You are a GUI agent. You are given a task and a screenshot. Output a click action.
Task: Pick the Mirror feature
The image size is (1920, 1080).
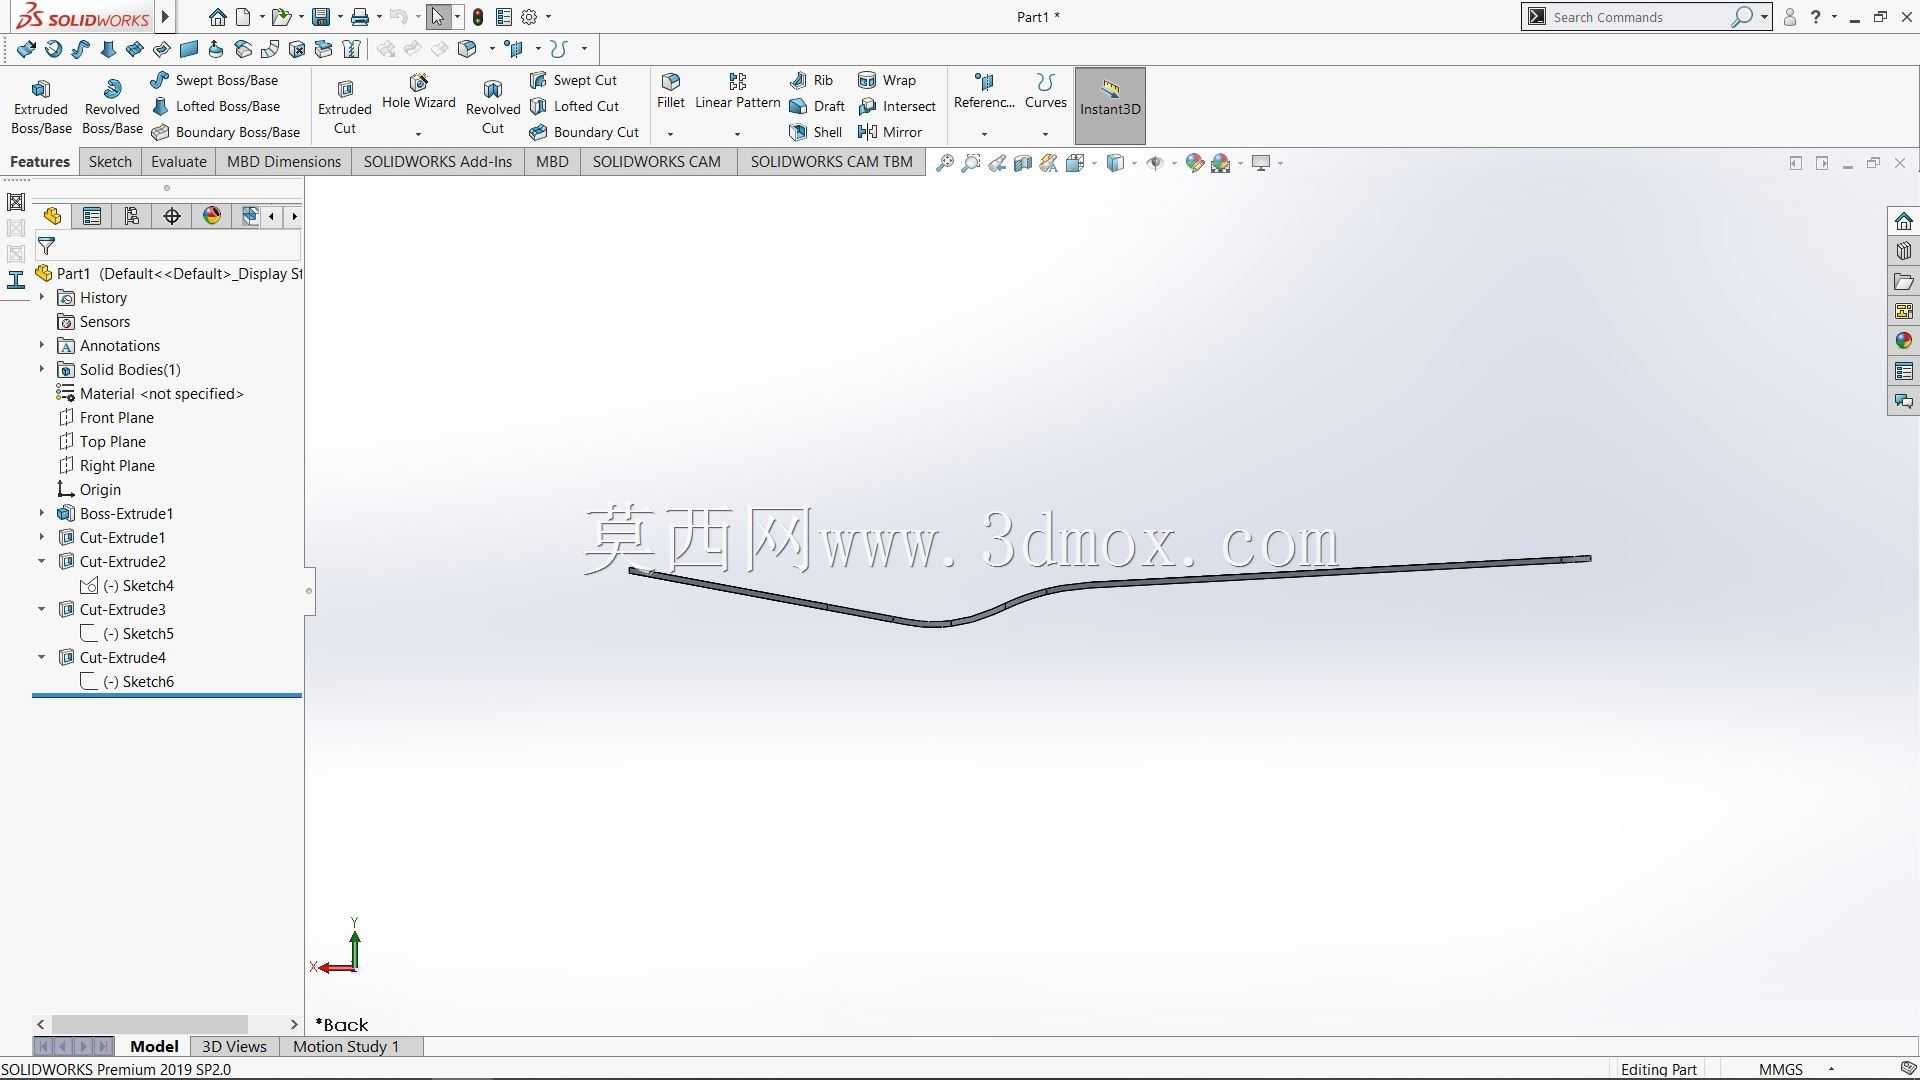[890, 132]
